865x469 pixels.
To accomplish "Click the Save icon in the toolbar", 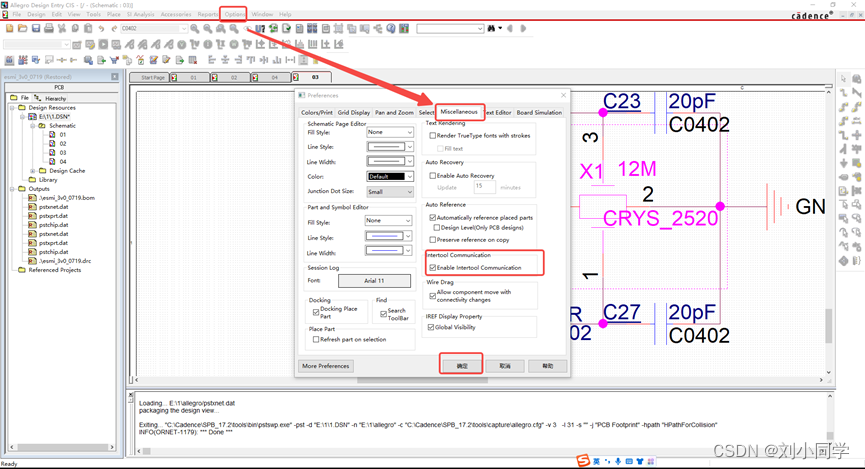I will 36,29.
